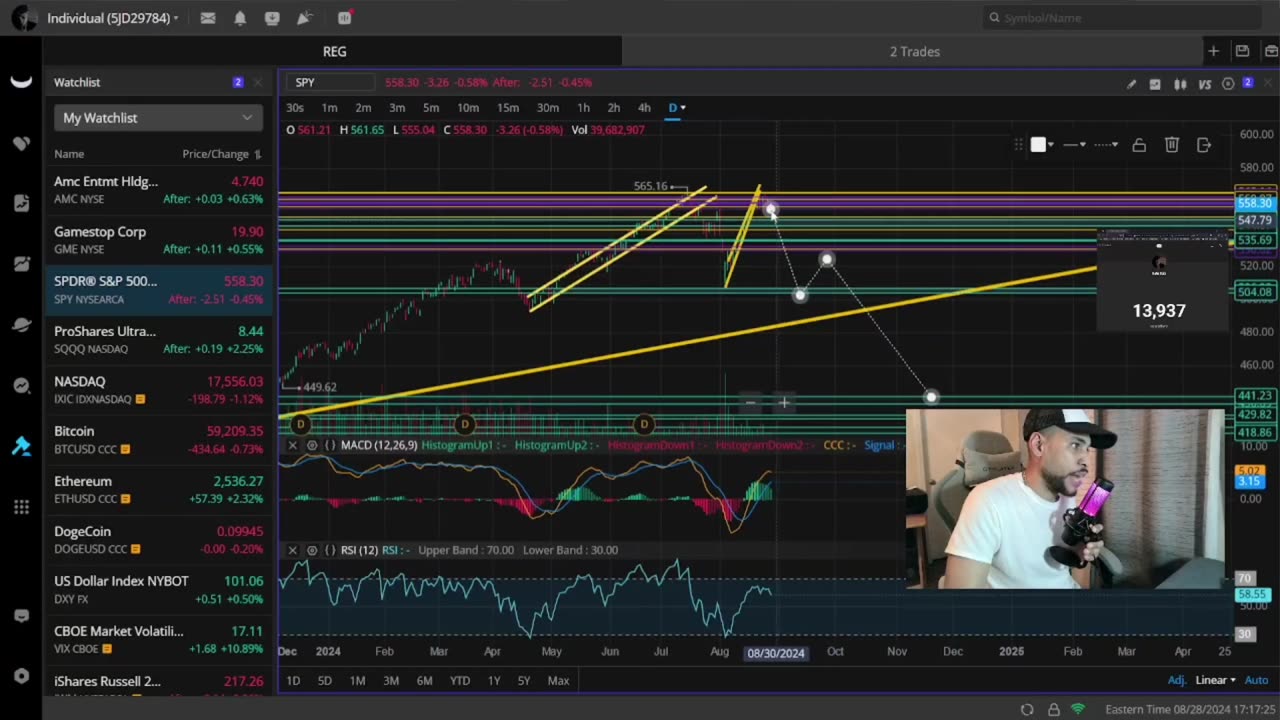Image resolution: width=1280 pixels, height=720 pixels.
Task: Open the apps grid icon in left sidebar
Action: tap(21, 507)
